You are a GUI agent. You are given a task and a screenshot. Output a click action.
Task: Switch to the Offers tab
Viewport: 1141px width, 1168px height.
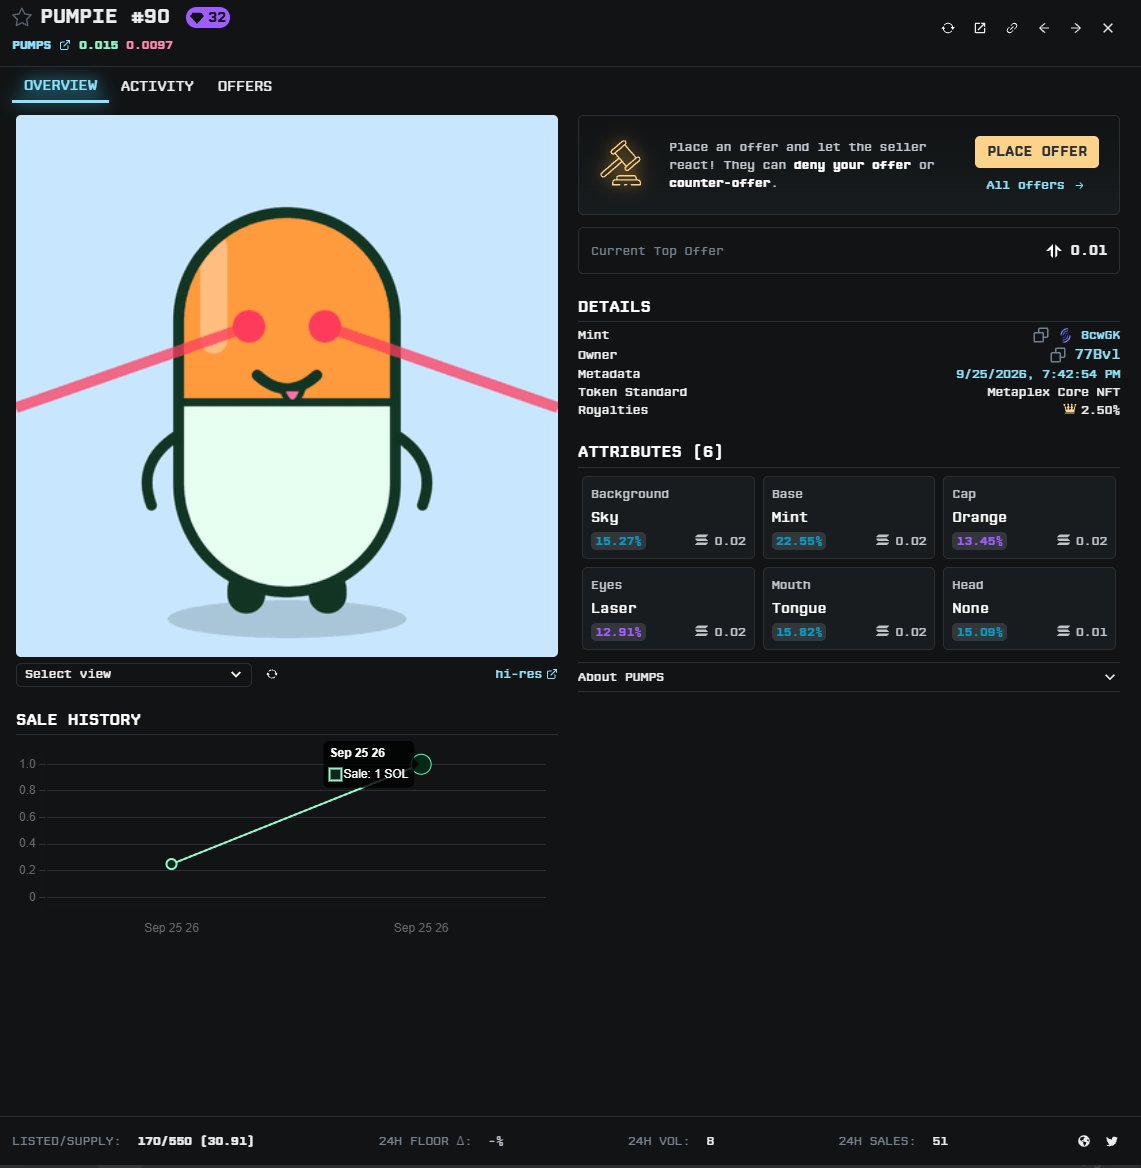coord(244,86)
